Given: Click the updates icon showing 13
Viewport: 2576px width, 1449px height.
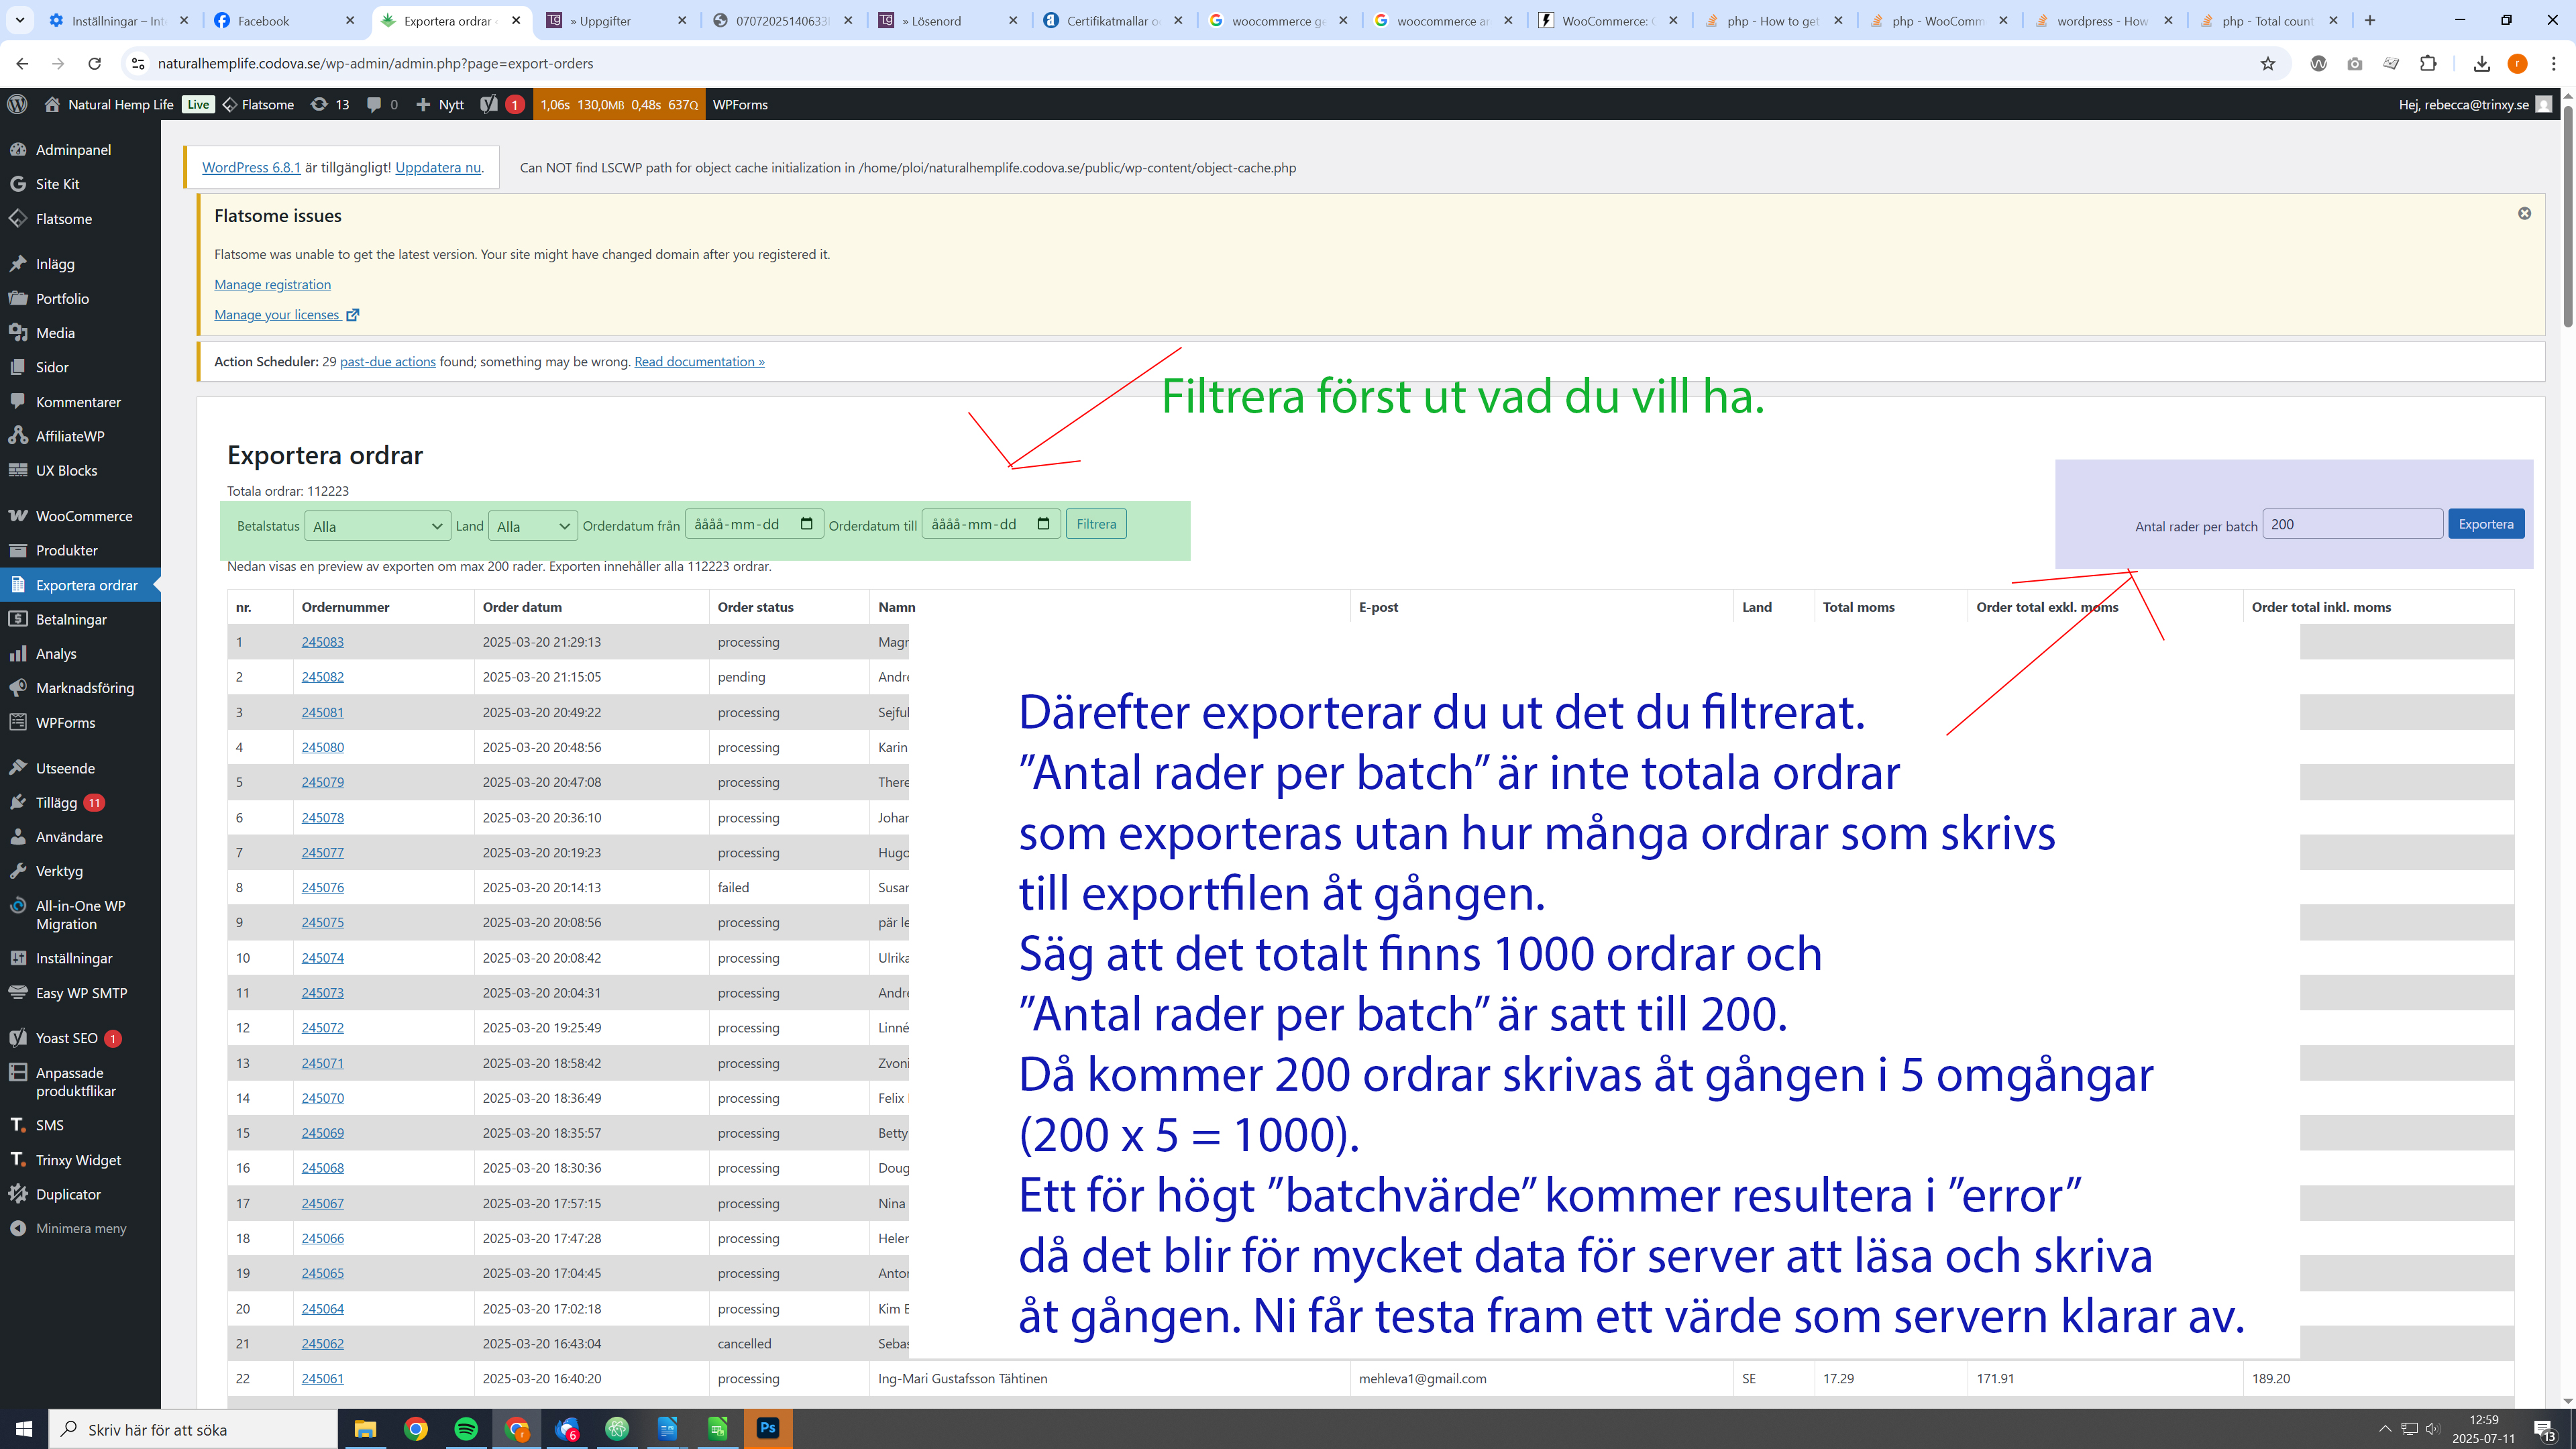Looking at the screenshot, I should (x=330, y=104).
